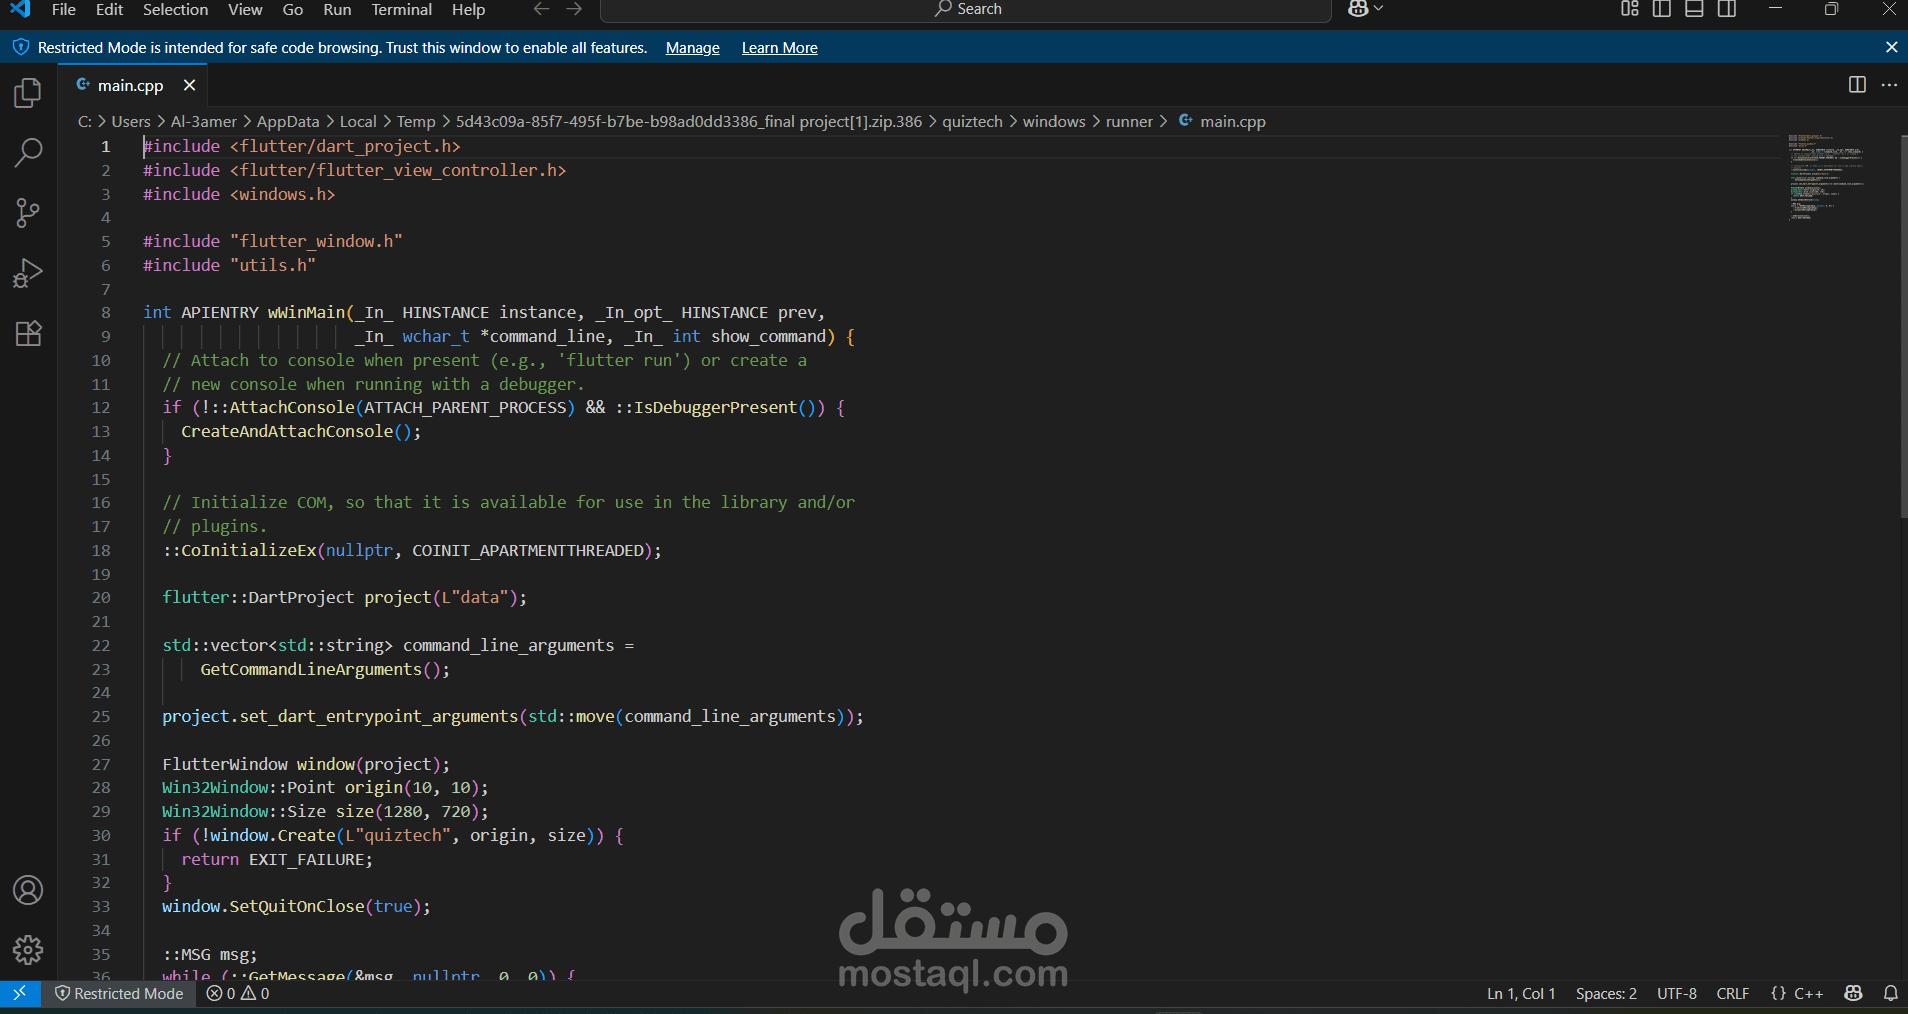Expand the Users breadcrumb
Viewport: 1908px width, 1014px height.
(x=131, y=121)
